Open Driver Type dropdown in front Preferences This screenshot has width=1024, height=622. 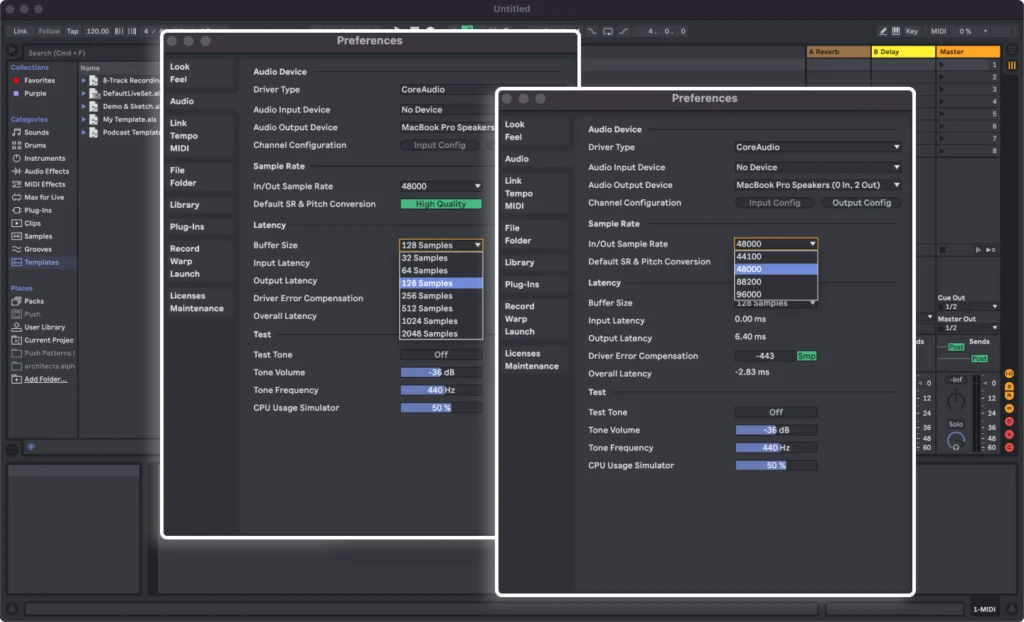coord(818,147)
